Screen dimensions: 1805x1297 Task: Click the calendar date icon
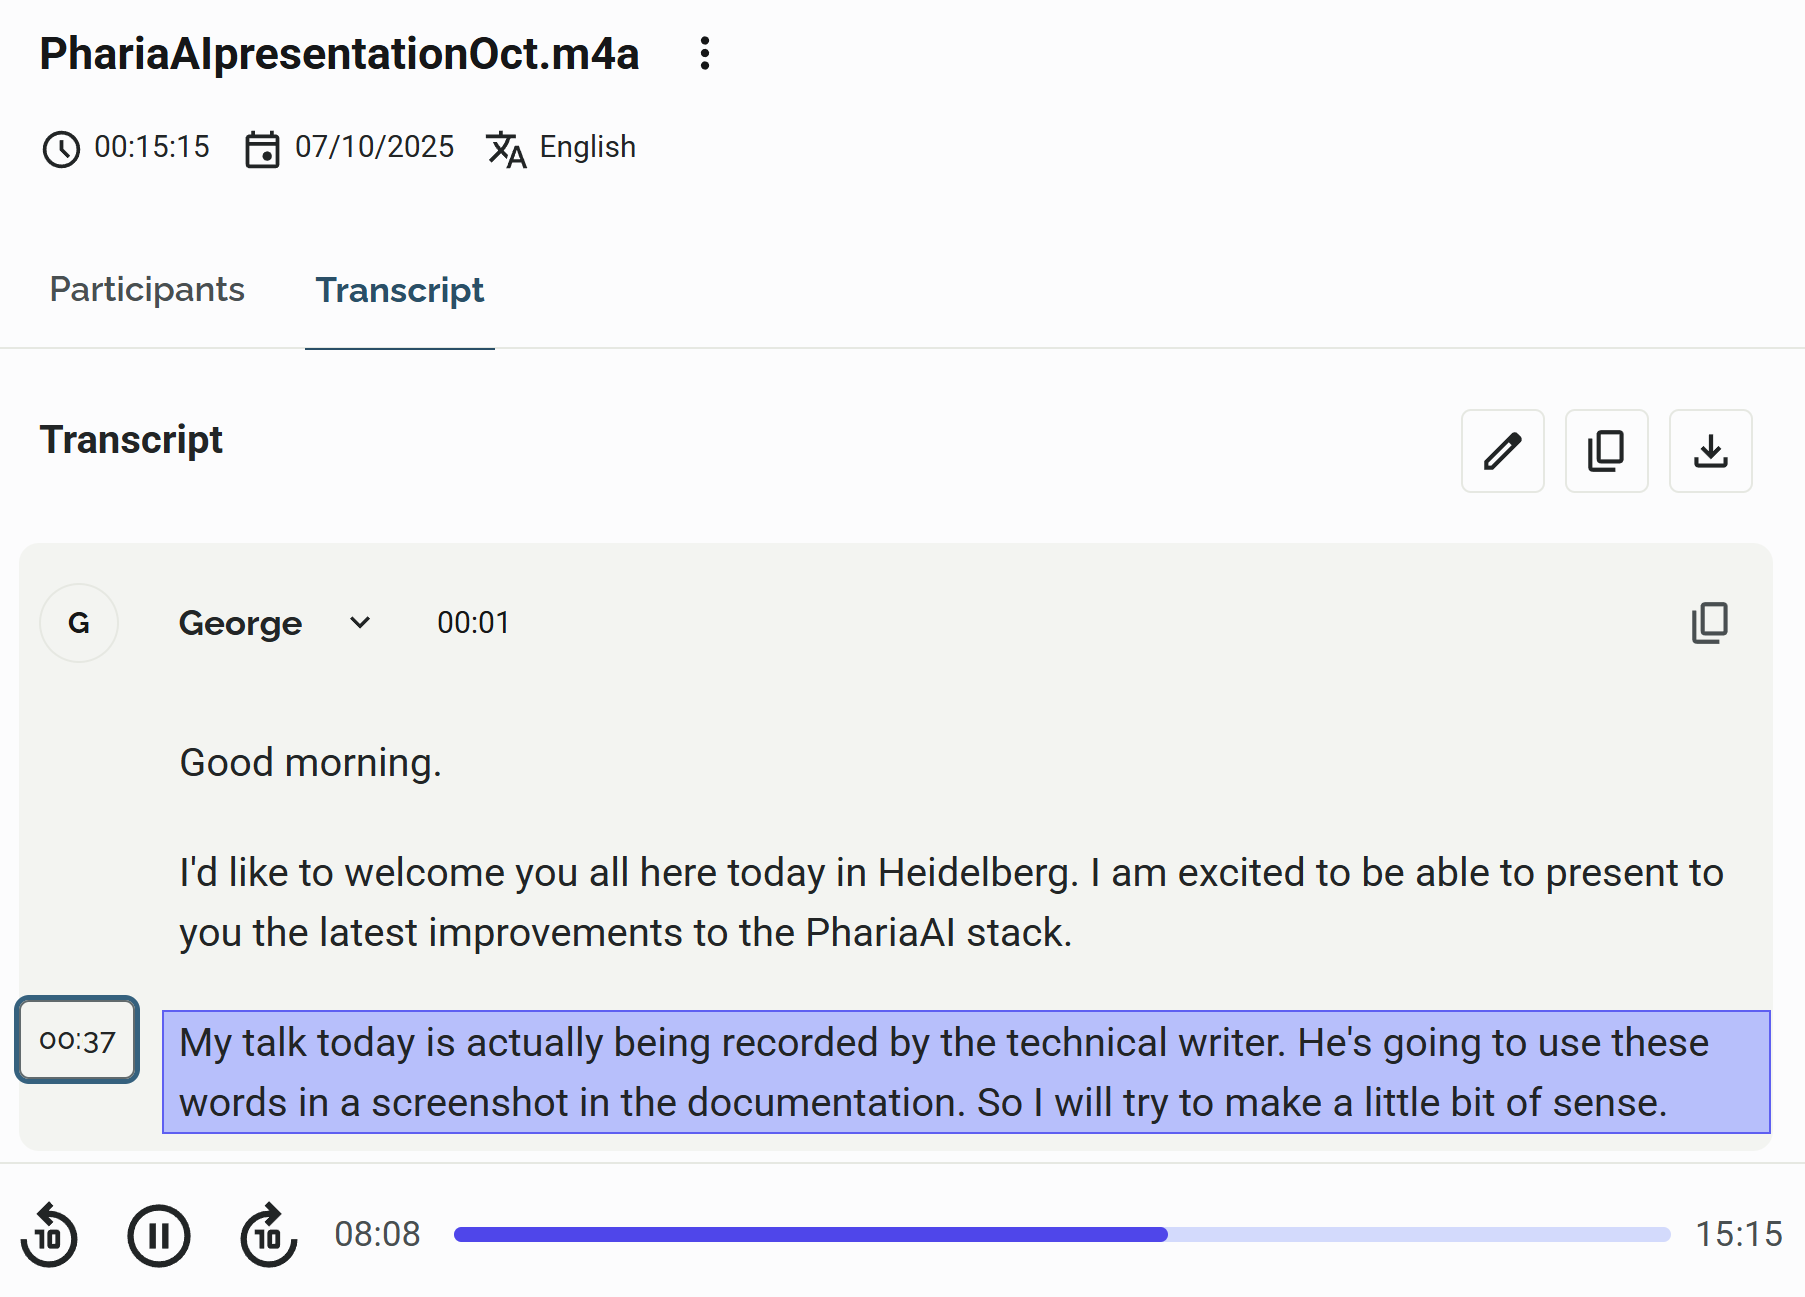pyautogui.click(x=261, y=149)
